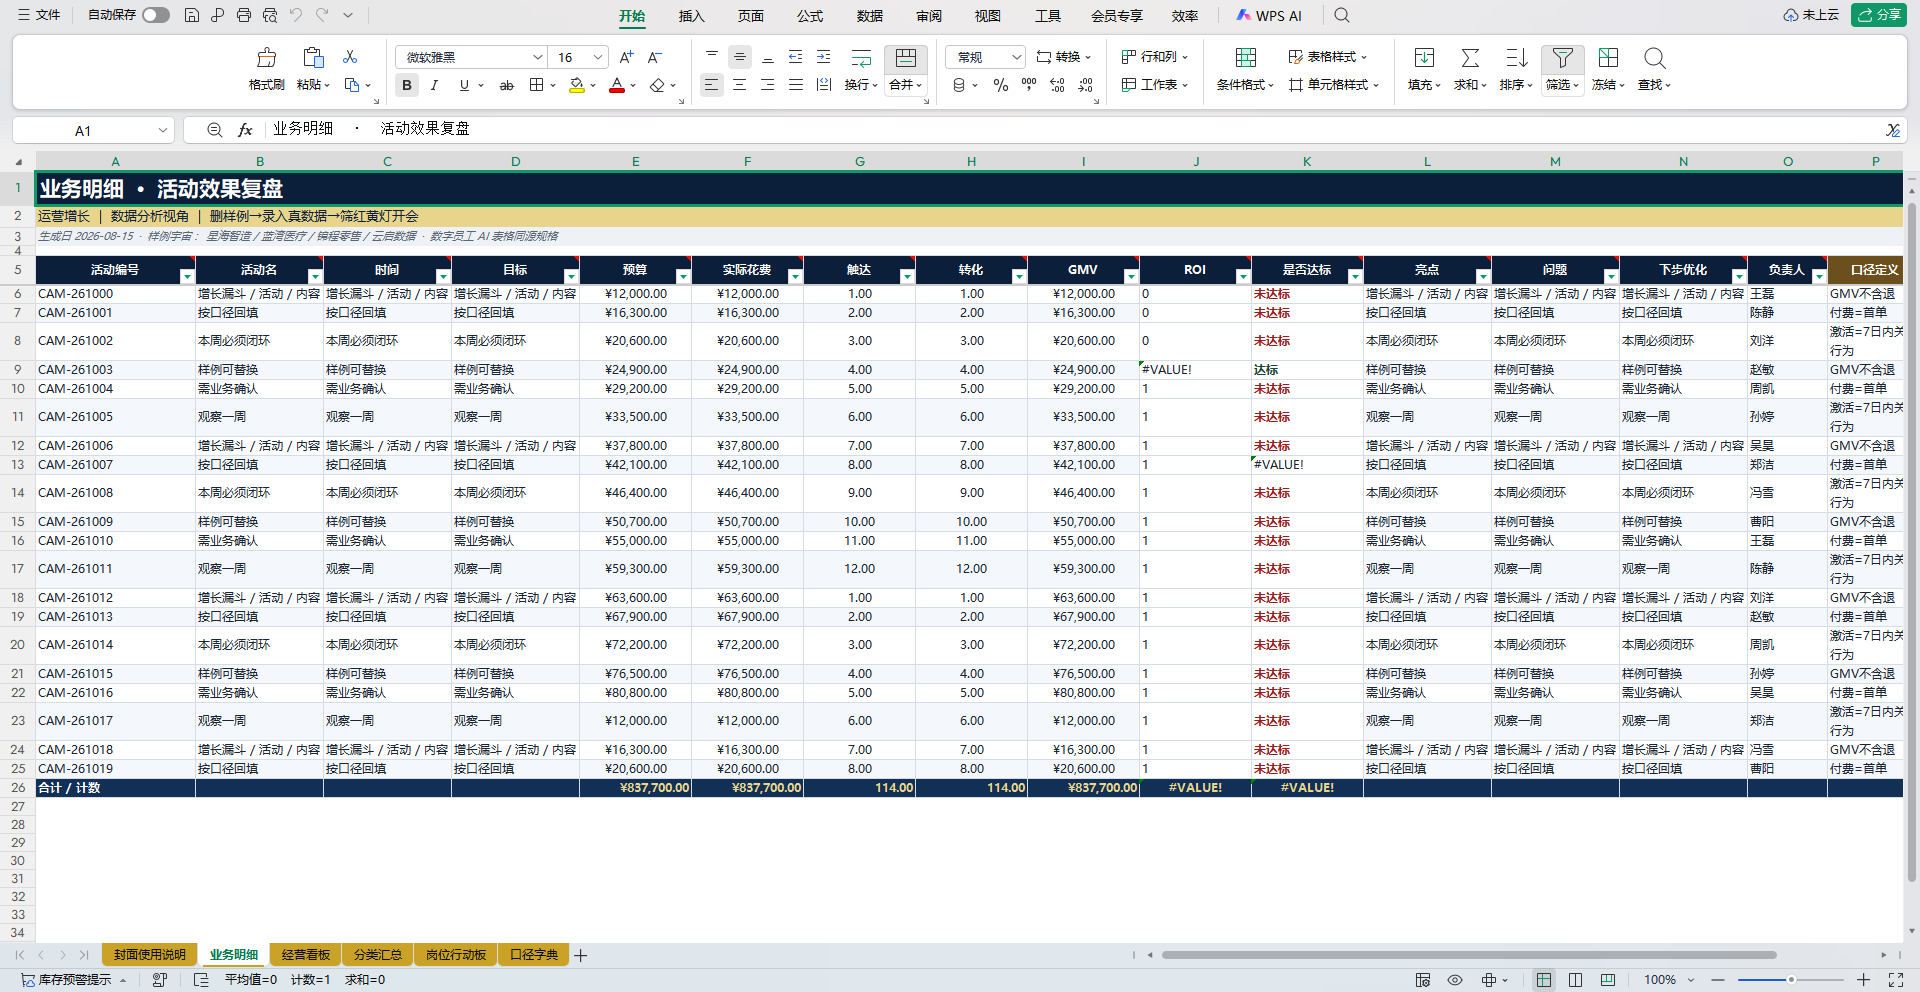
Task: Expand the 合并 merge cells dropdown
Action: tap(905, 86)
